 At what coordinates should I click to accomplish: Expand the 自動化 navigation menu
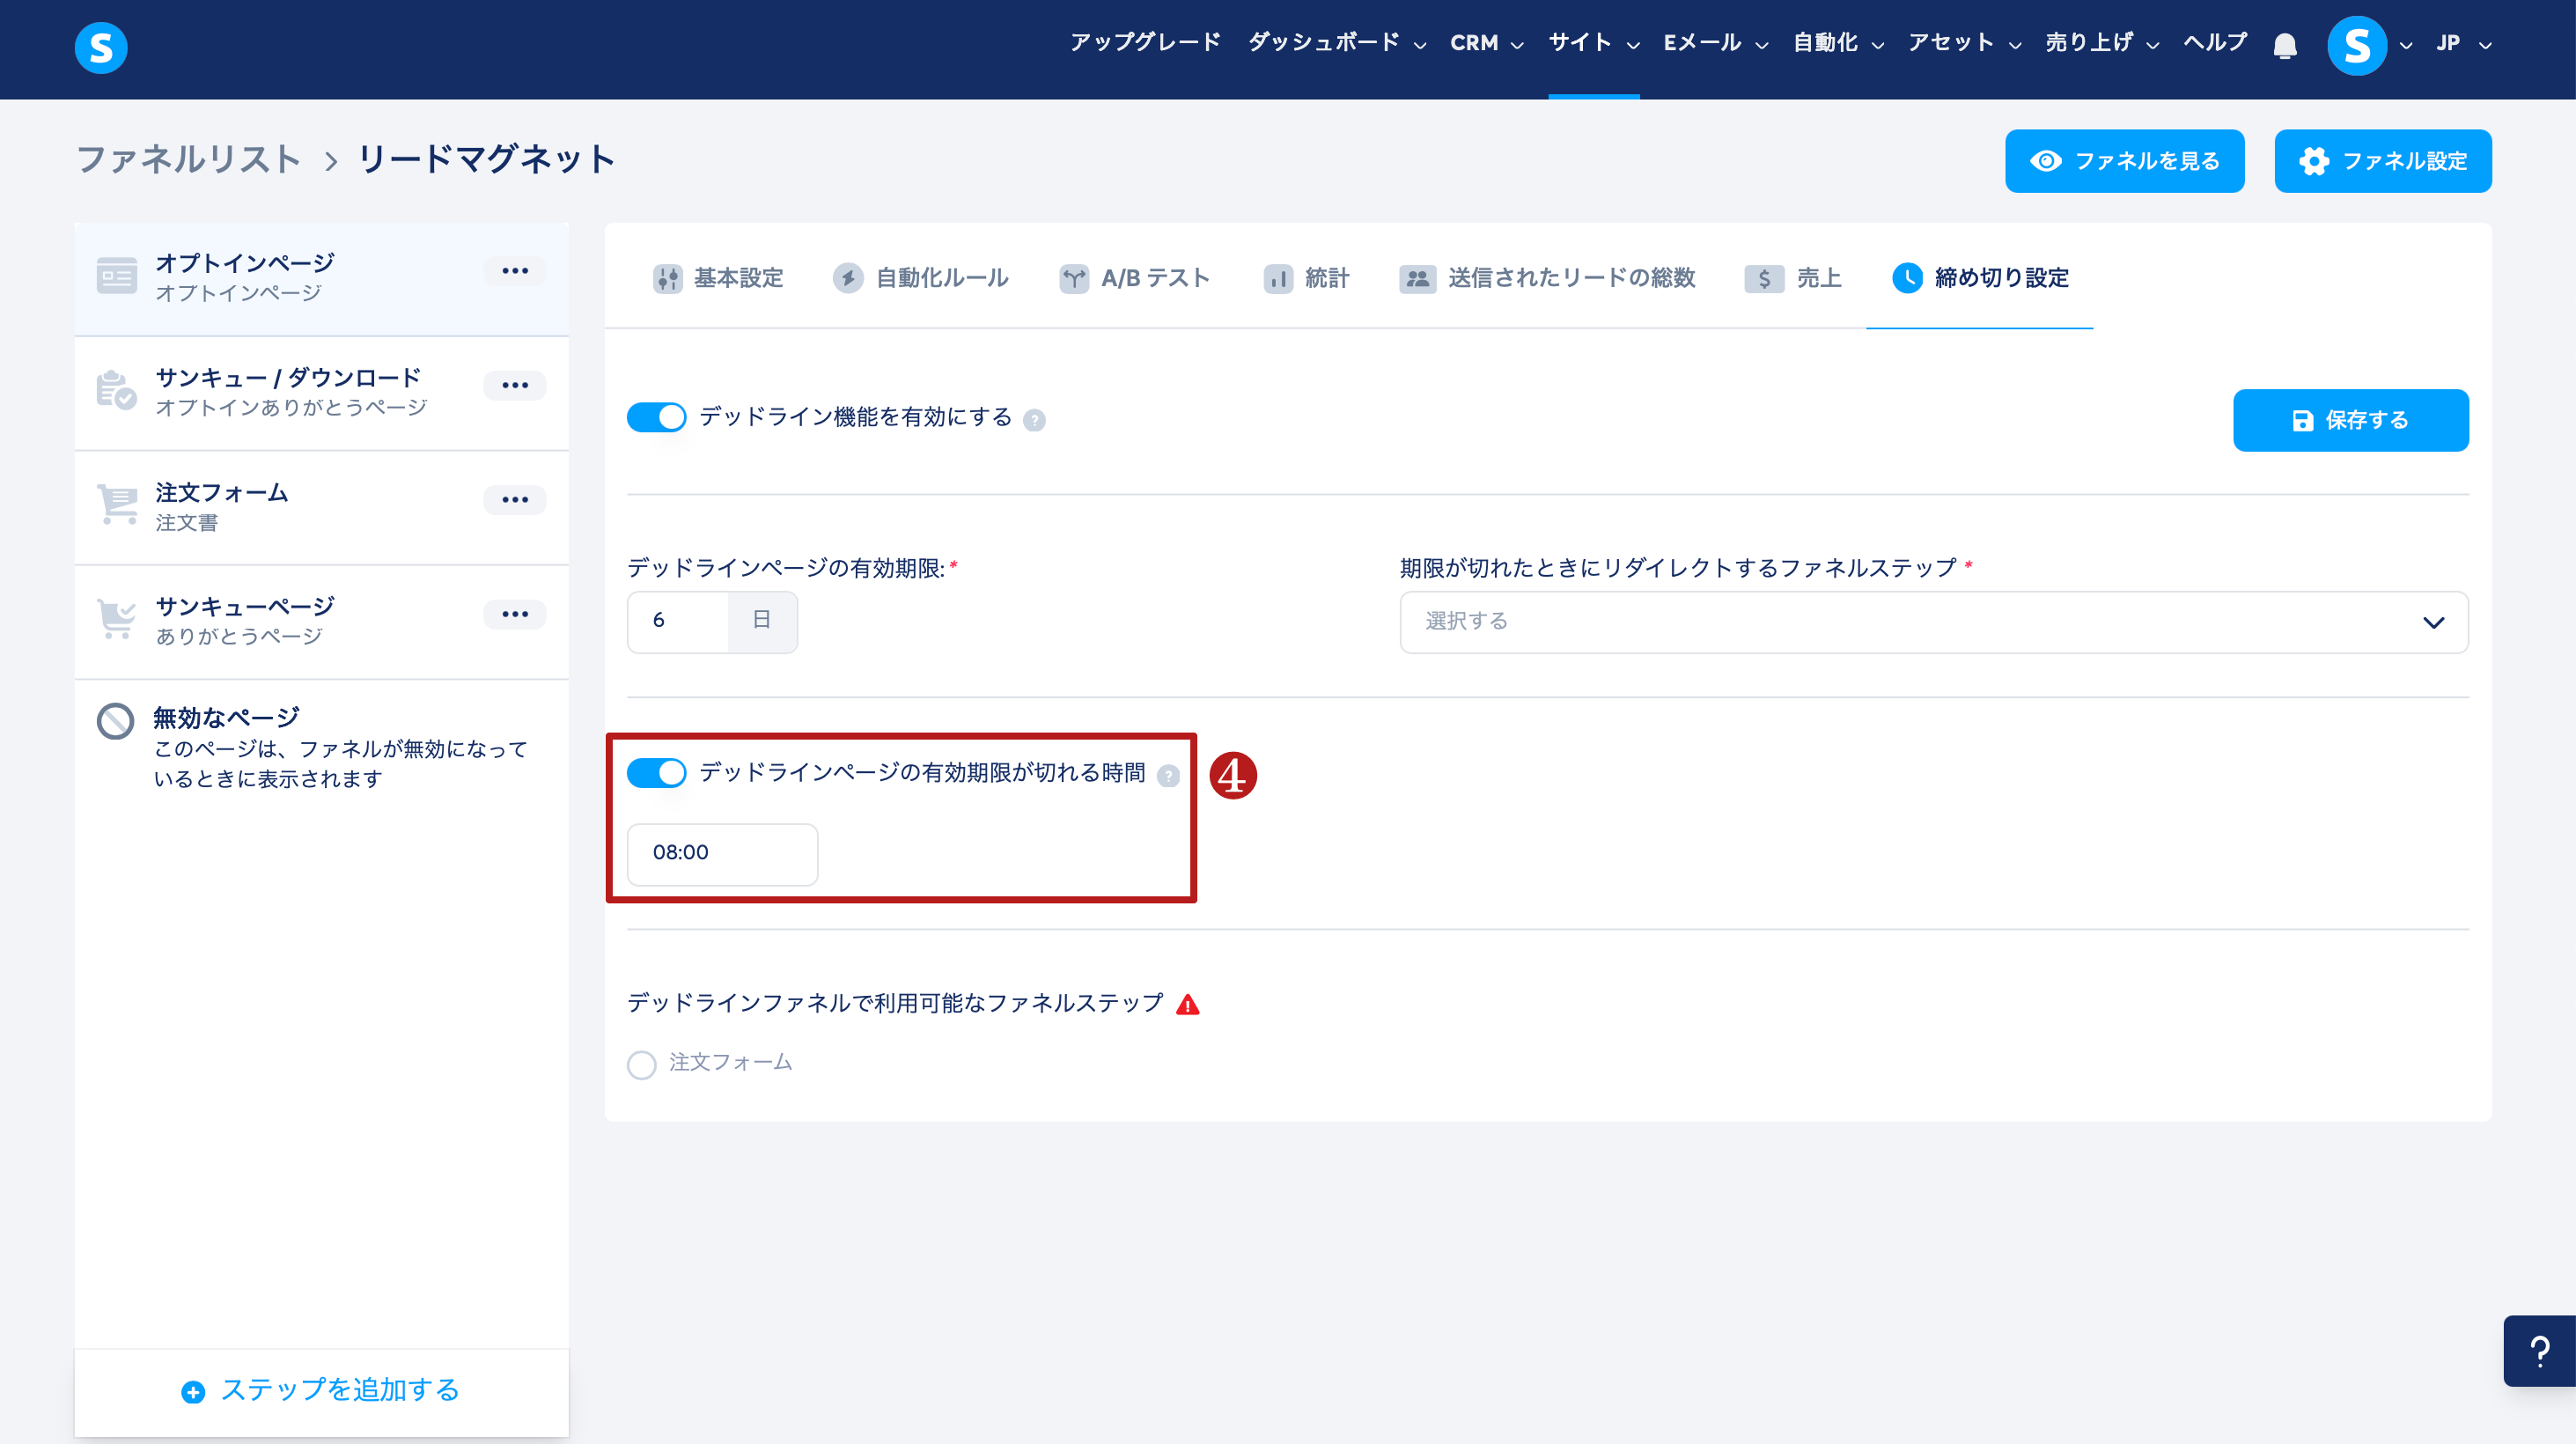[x=1837, y=44]
